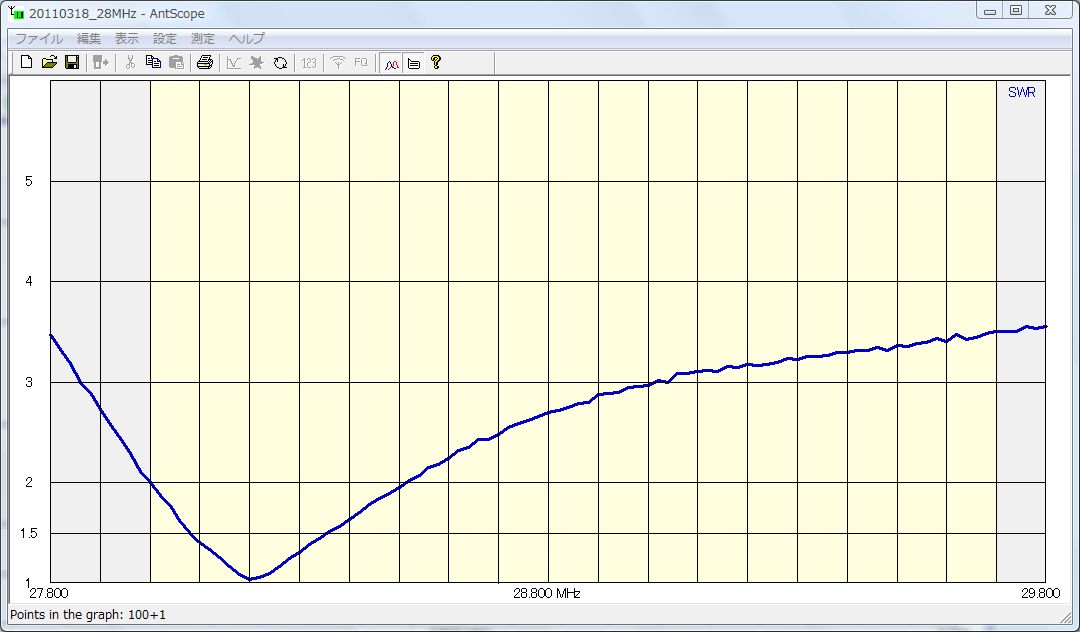Click the 27.800 start frequency label
Viewport: 1080px width, 632px height.
pos(48,593)
